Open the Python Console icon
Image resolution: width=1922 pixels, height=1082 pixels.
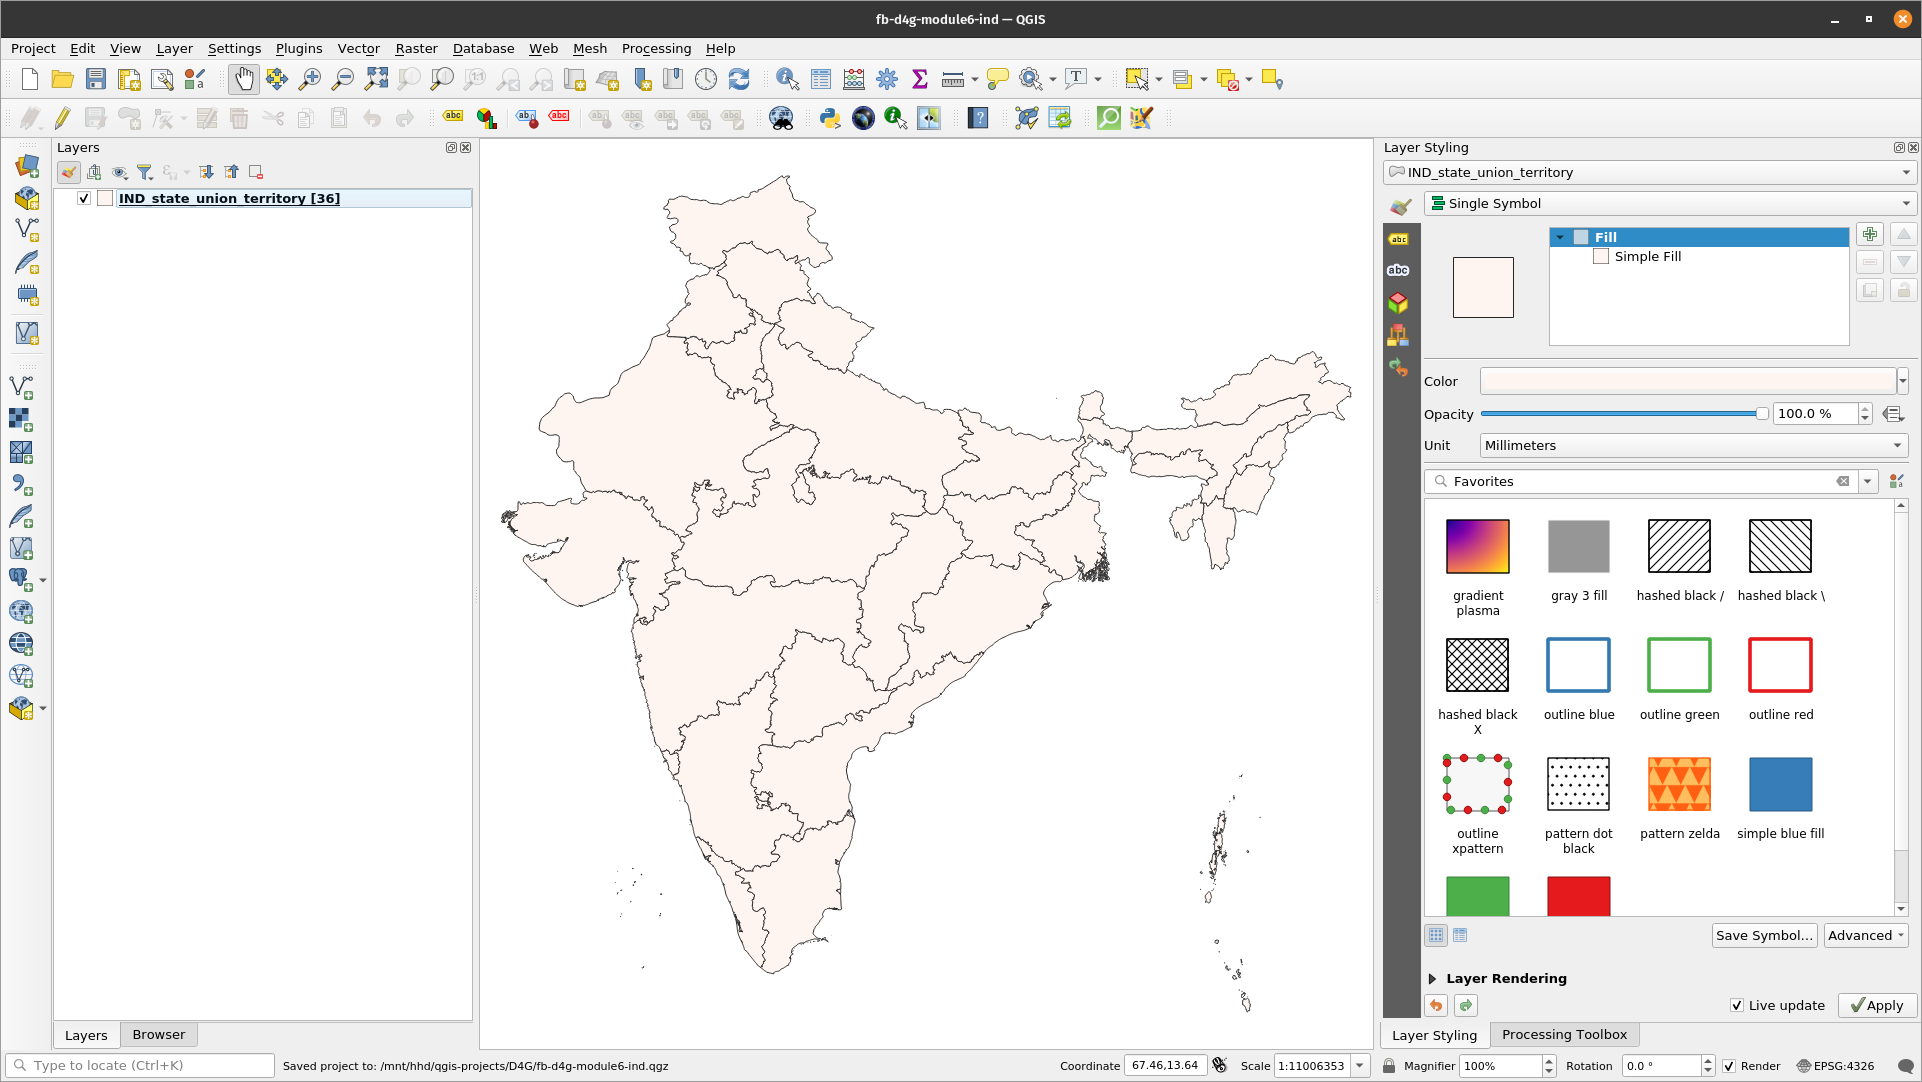click(x=830, y=118)
